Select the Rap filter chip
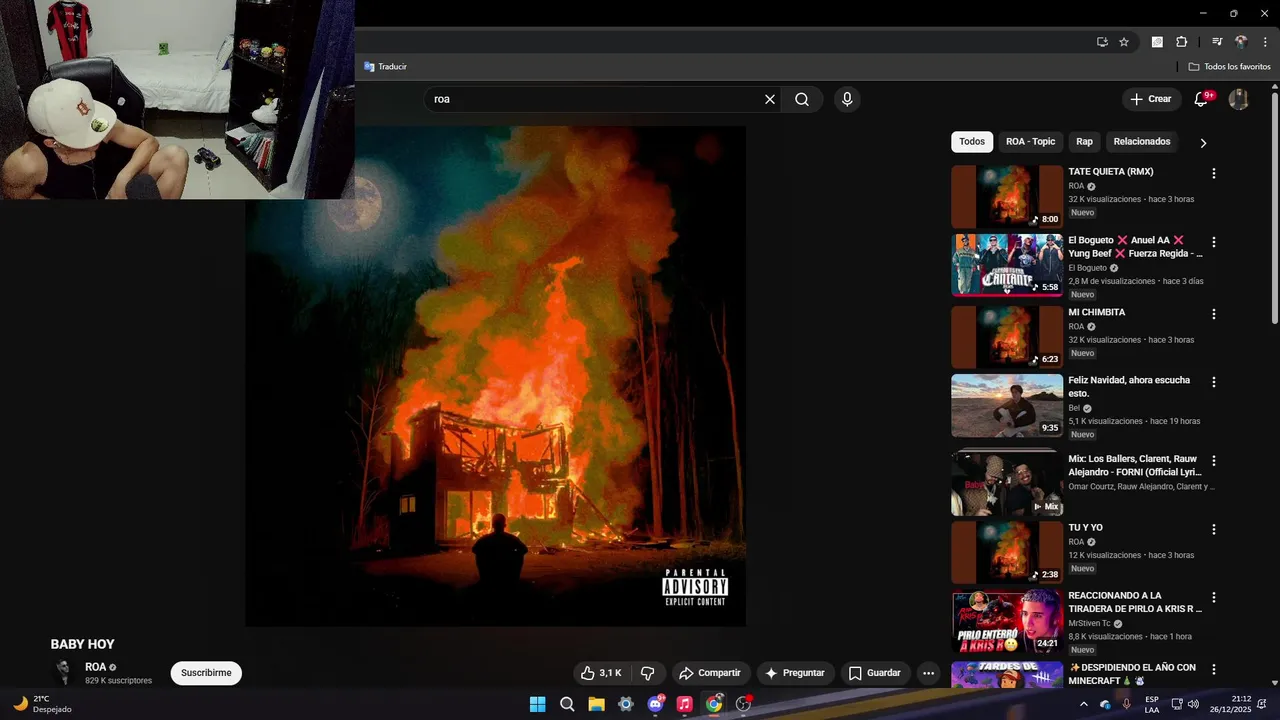The height and width of the screenshot is (720, 1280). (x=1084, y=142)
